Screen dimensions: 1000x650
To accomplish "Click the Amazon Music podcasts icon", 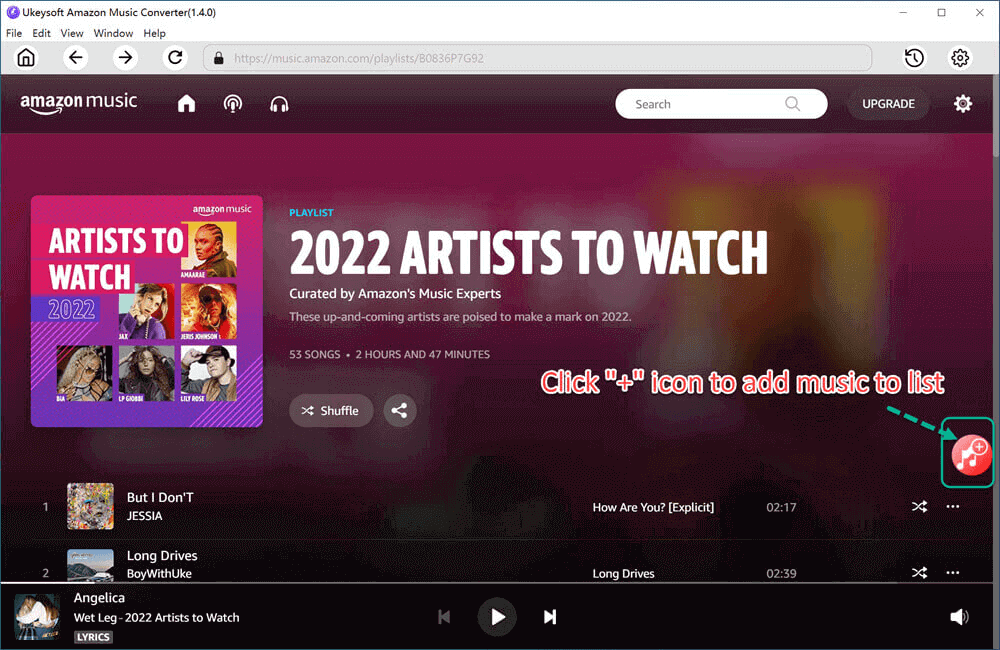I will click(233, 103).
